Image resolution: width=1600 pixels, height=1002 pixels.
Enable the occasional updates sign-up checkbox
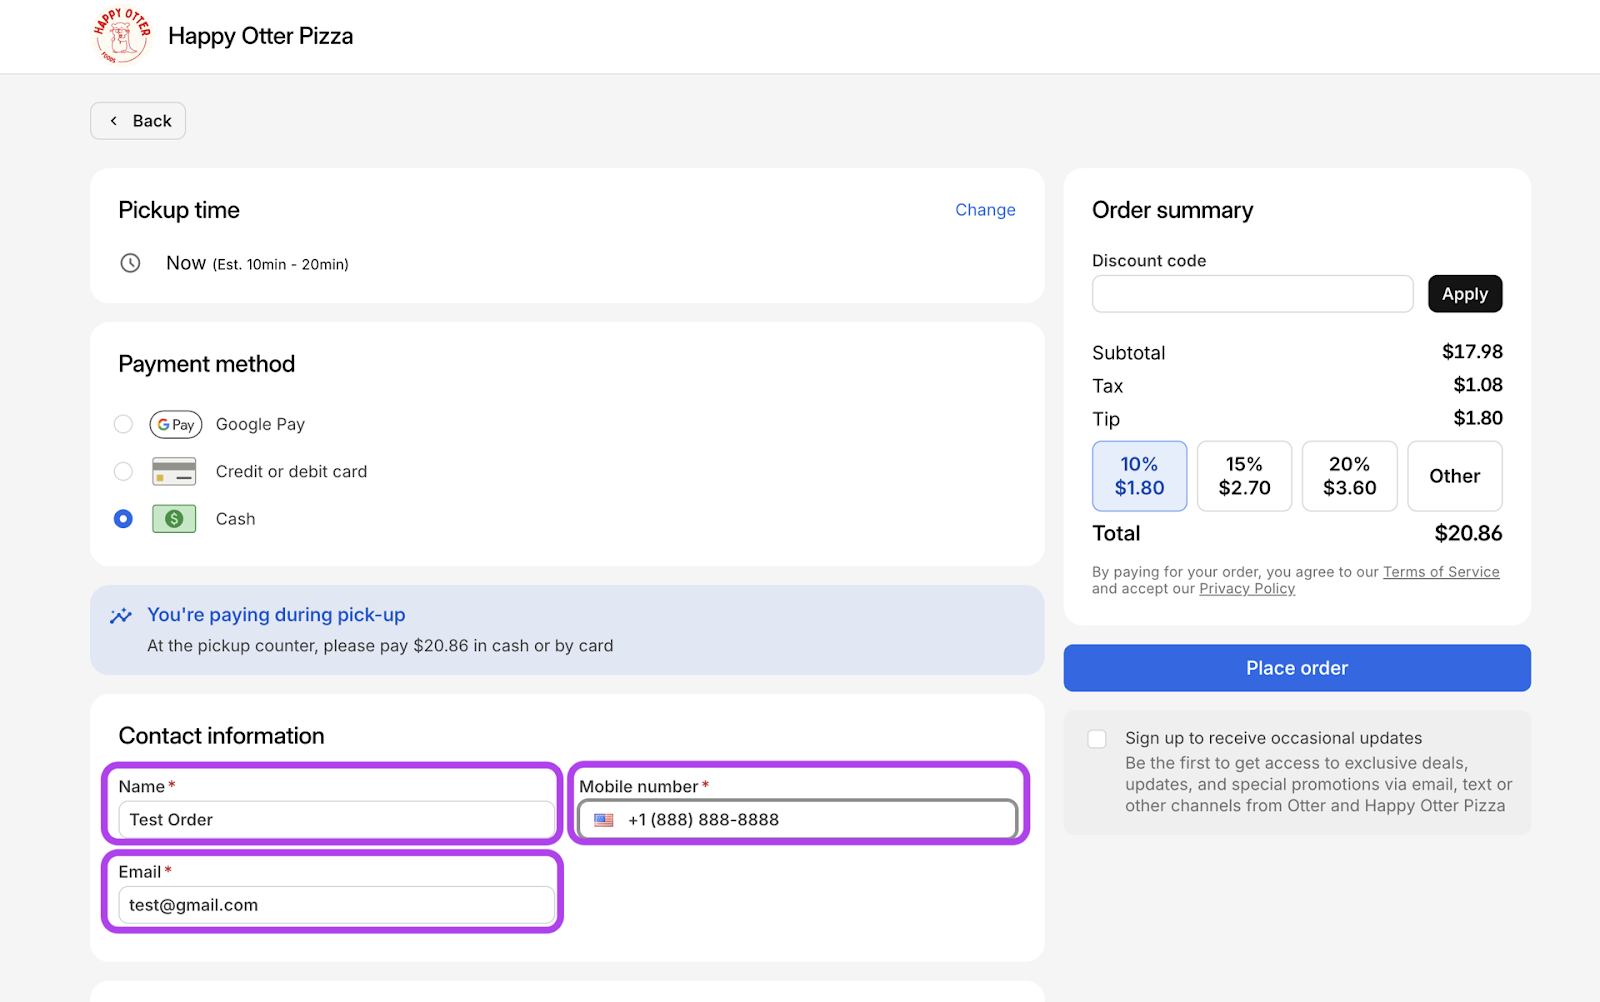[x=1097, y=739]
